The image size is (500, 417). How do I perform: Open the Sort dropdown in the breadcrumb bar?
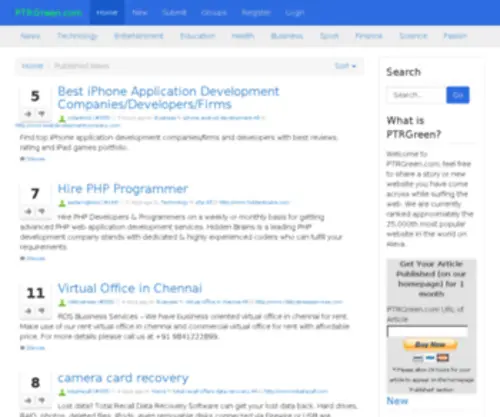pos(345,66)
